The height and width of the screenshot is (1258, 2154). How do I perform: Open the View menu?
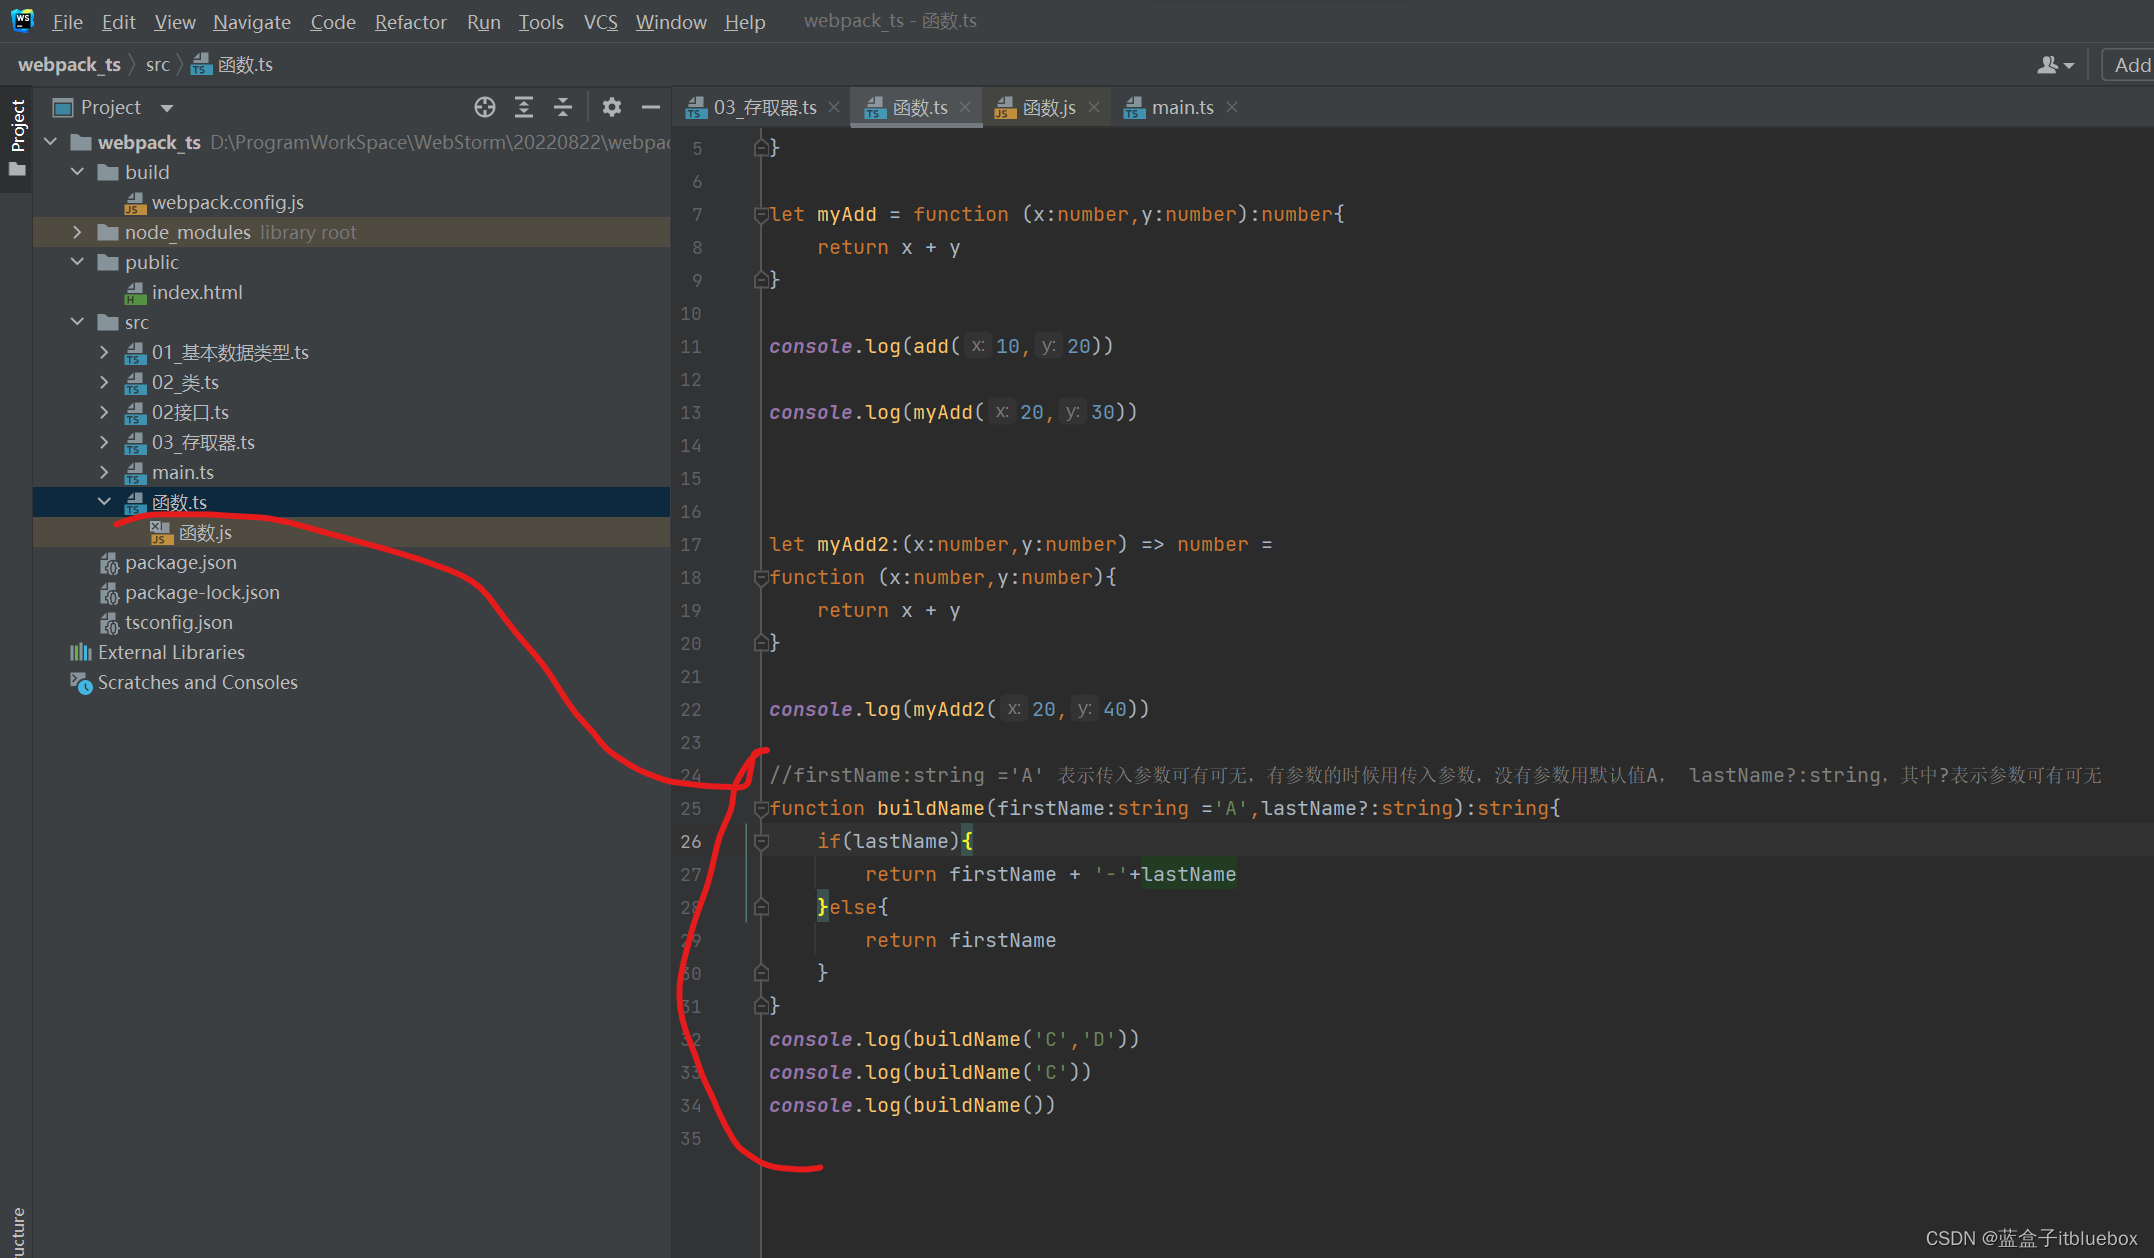tap(175, 22)
